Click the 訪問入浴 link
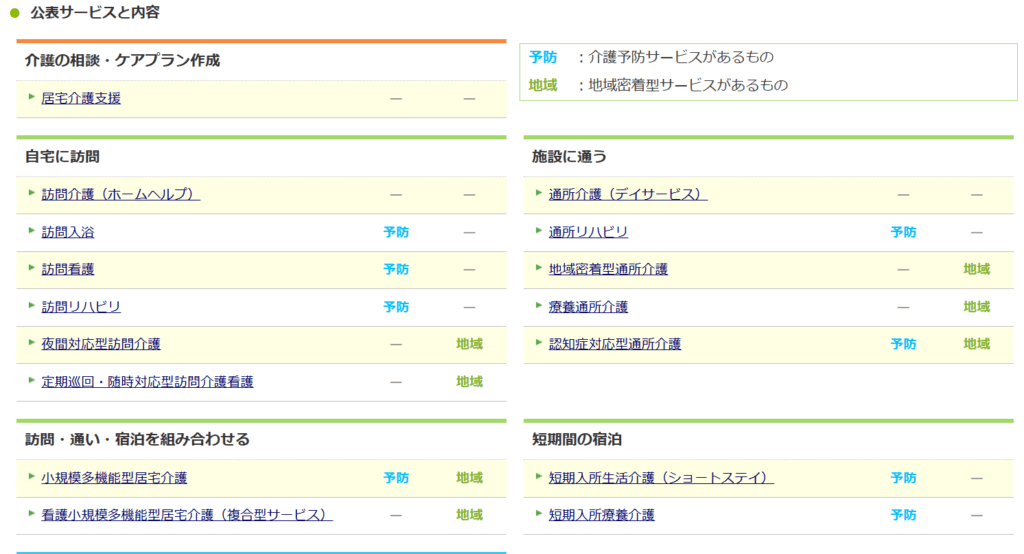1024x554 pixels. (x=68, y=232)
